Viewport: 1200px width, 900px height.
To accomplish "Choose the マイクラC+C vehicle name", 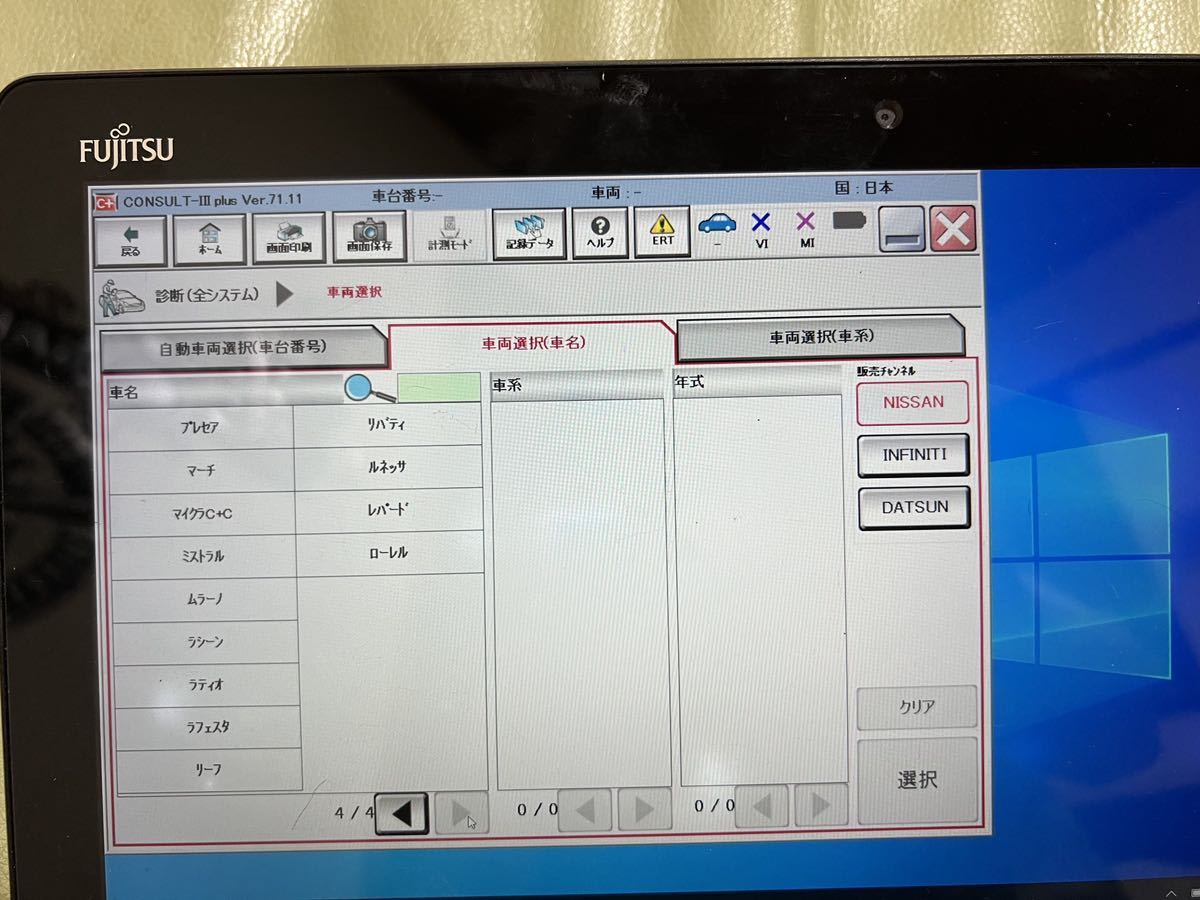I will tap(202, 514).
